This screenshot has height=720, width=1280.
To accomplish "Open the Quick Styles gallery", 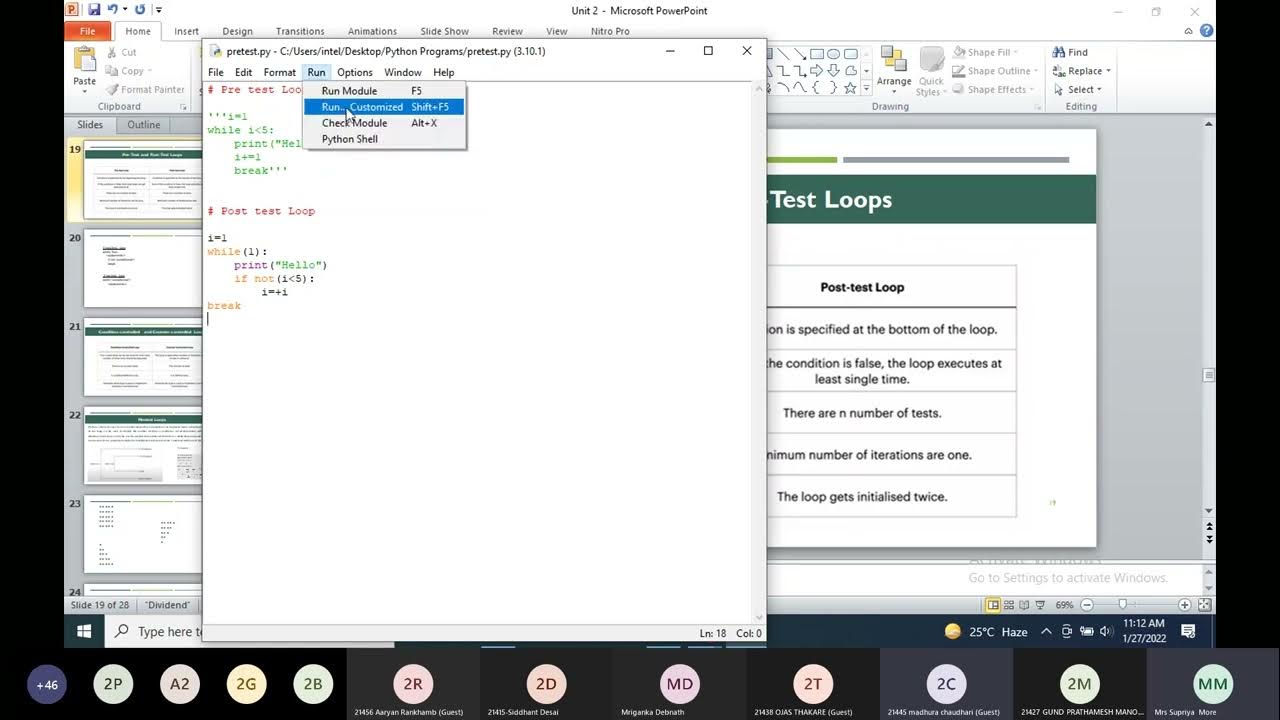I will tap(931, 72).
